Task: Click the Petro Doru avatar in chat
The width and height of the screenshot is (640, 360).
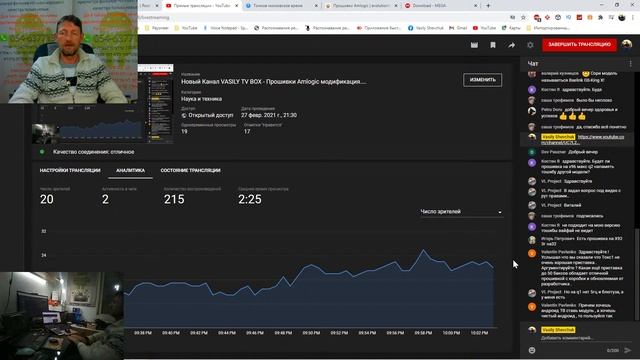Action: pyautogui.click(x=531, y=111)
